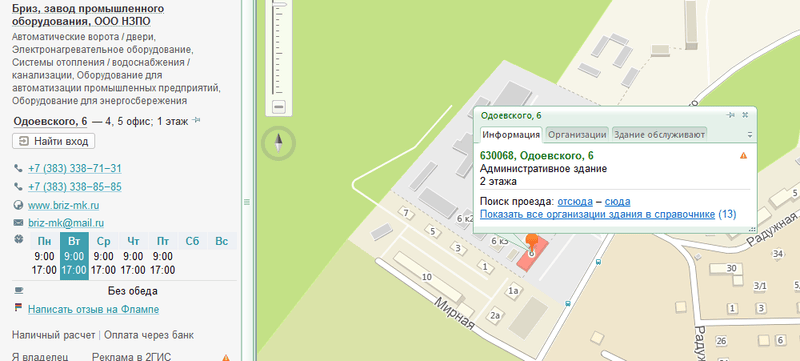Select Вт column in work schedule
The height and width of the screenshot is (361, 800).
74,256
